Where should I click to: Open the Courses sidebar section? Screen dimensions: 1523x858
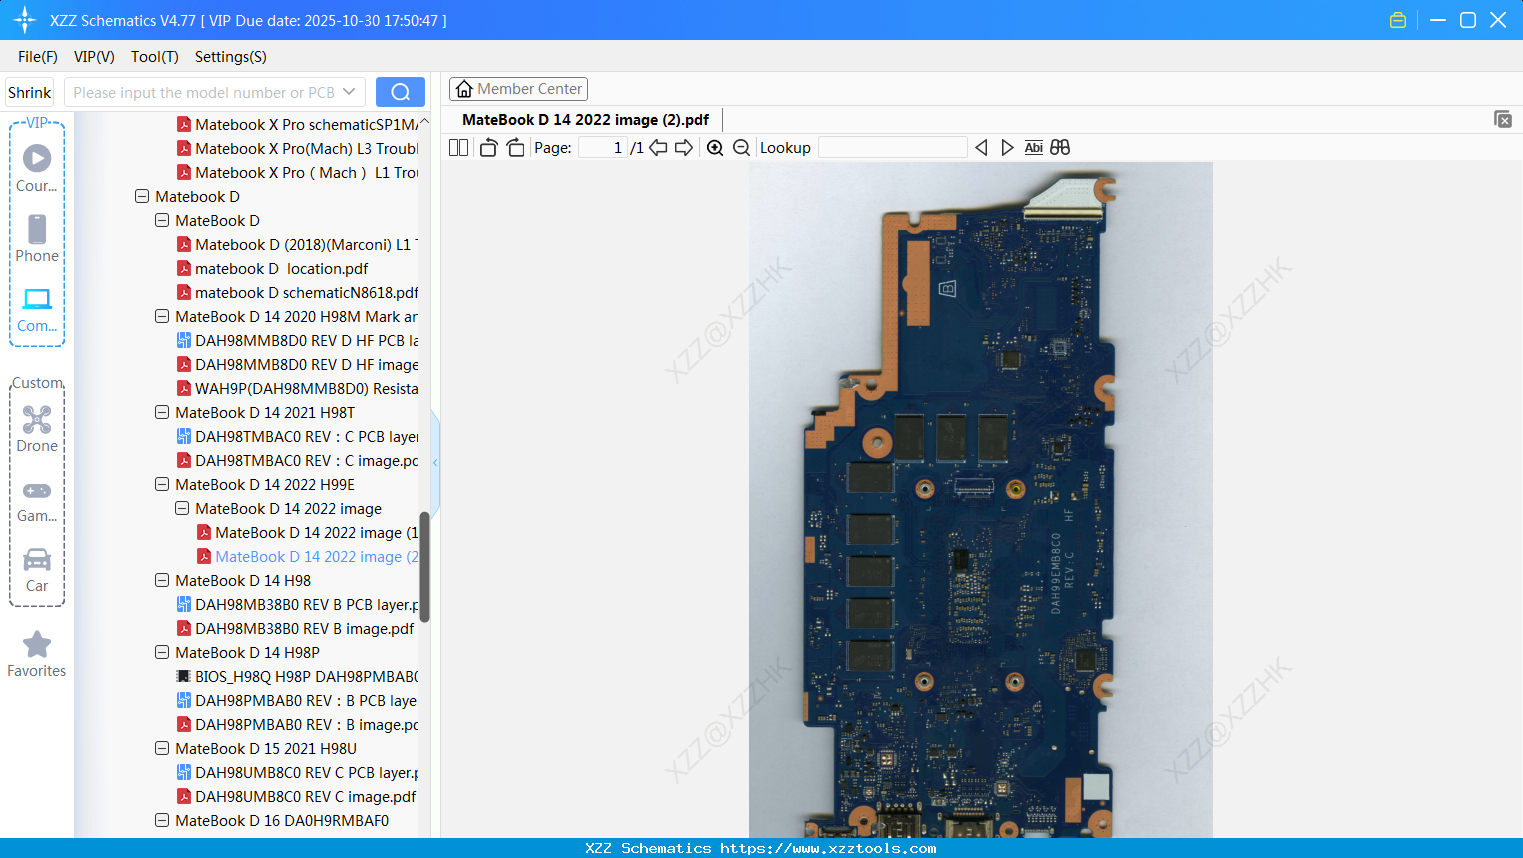click(x=37, y=168)
